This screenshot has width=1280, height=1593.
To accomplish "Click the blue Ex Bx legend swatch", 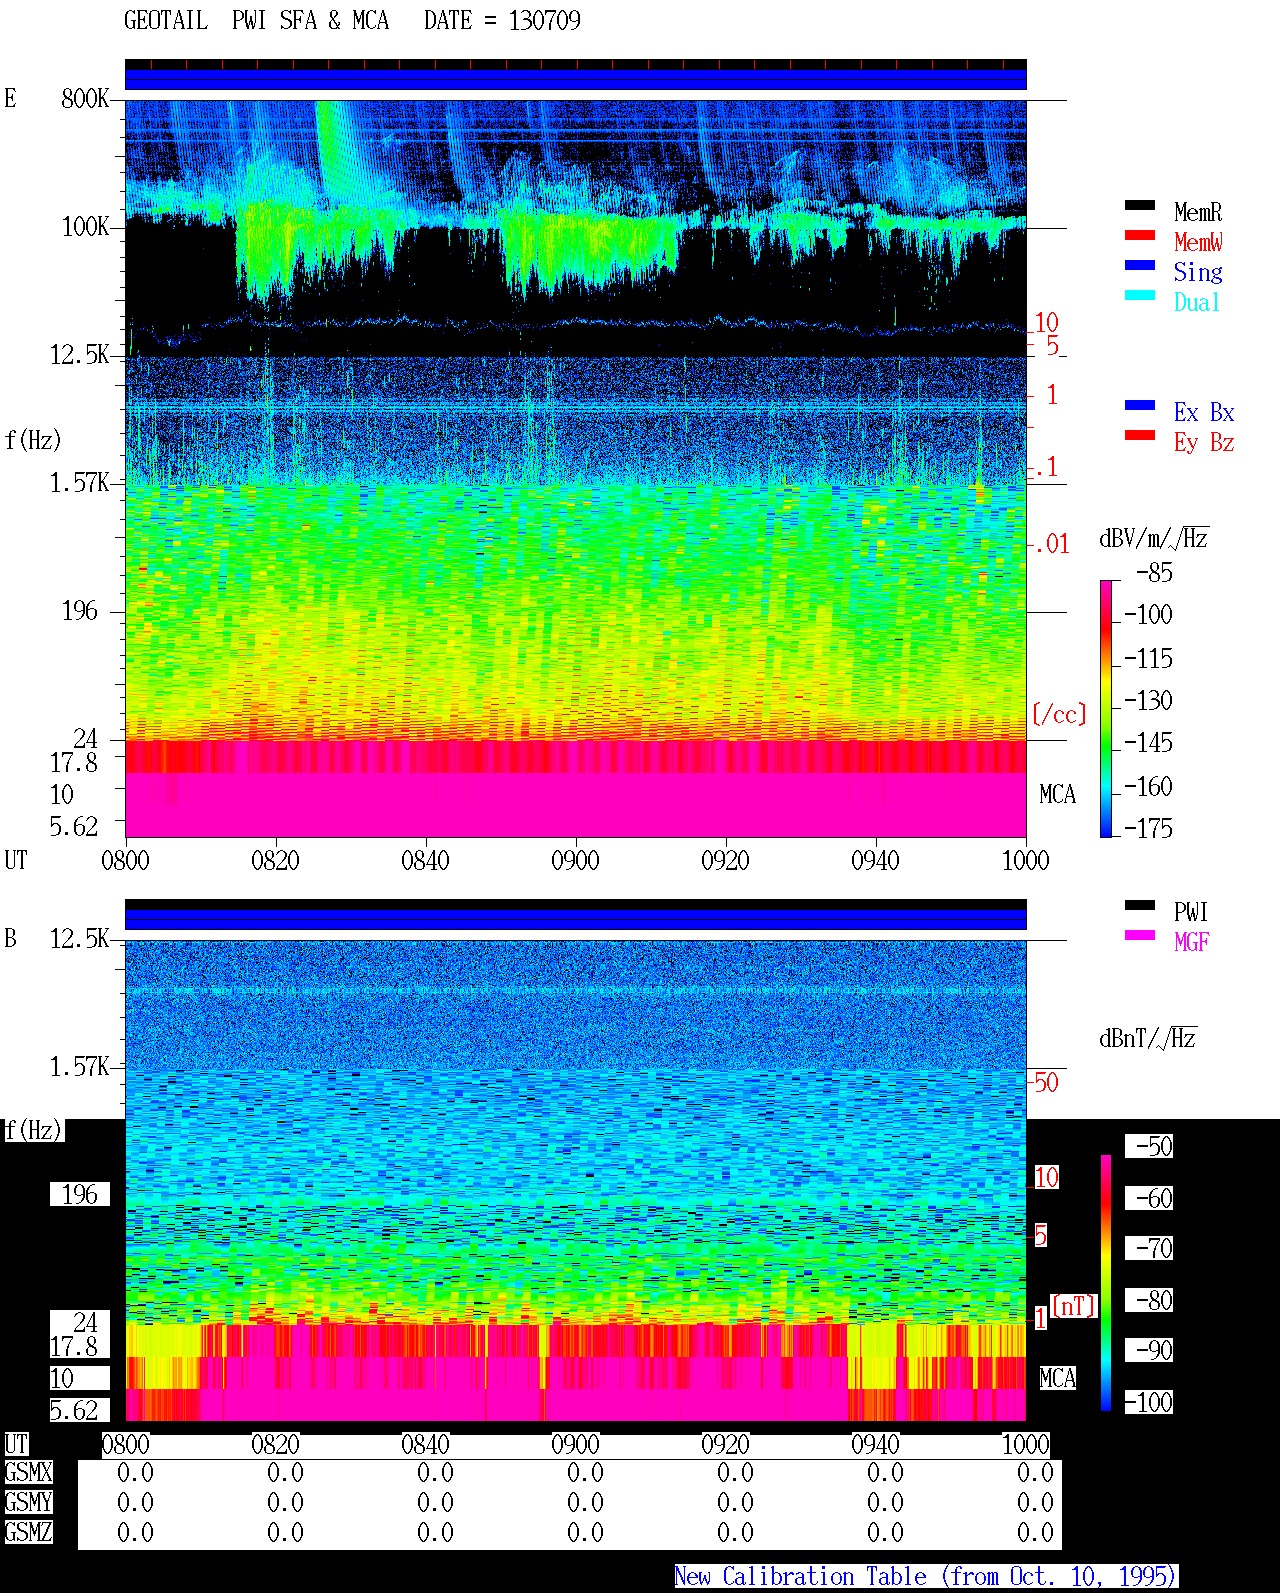I will tap(1140, 406).
